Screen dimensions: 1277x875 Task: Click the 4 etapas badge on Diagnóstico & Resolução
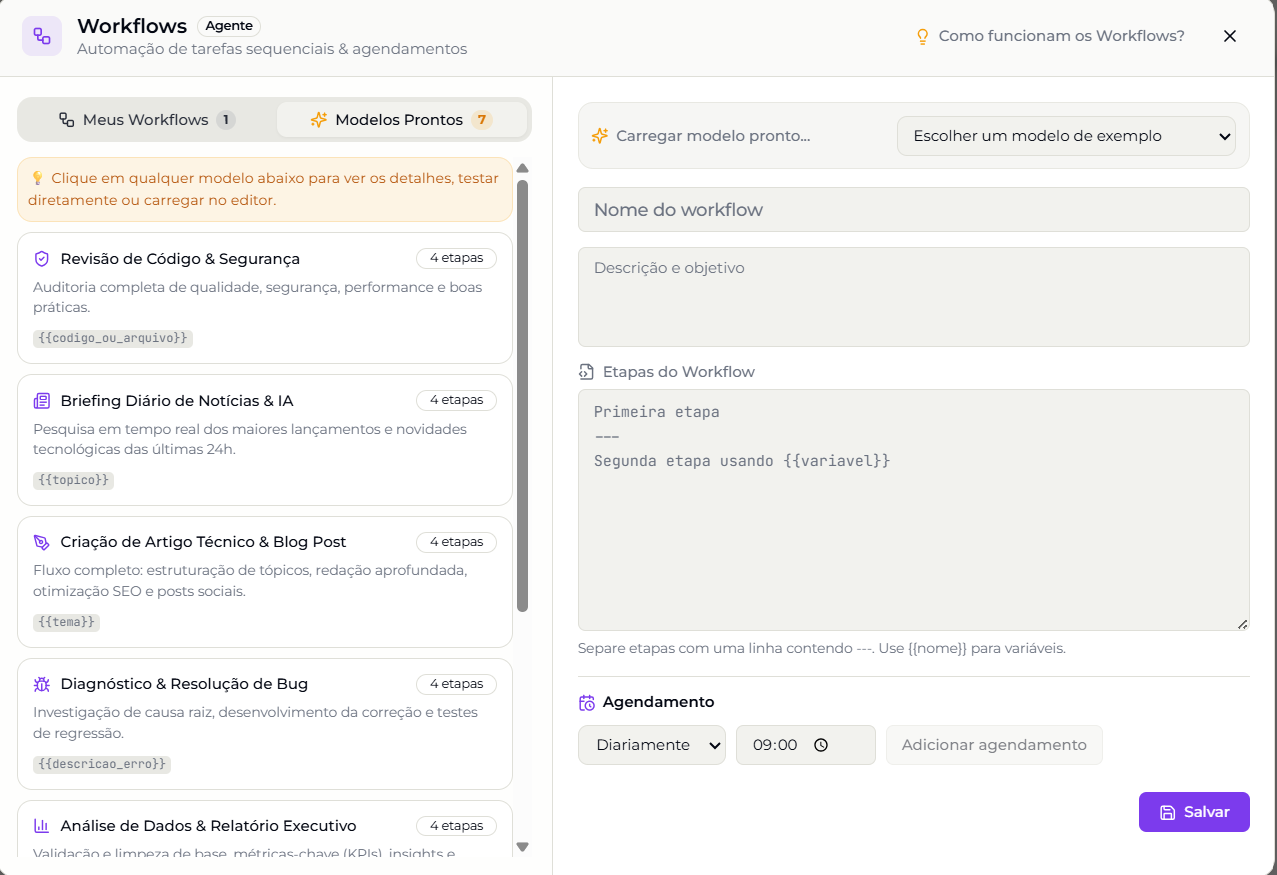click(456, 684)
